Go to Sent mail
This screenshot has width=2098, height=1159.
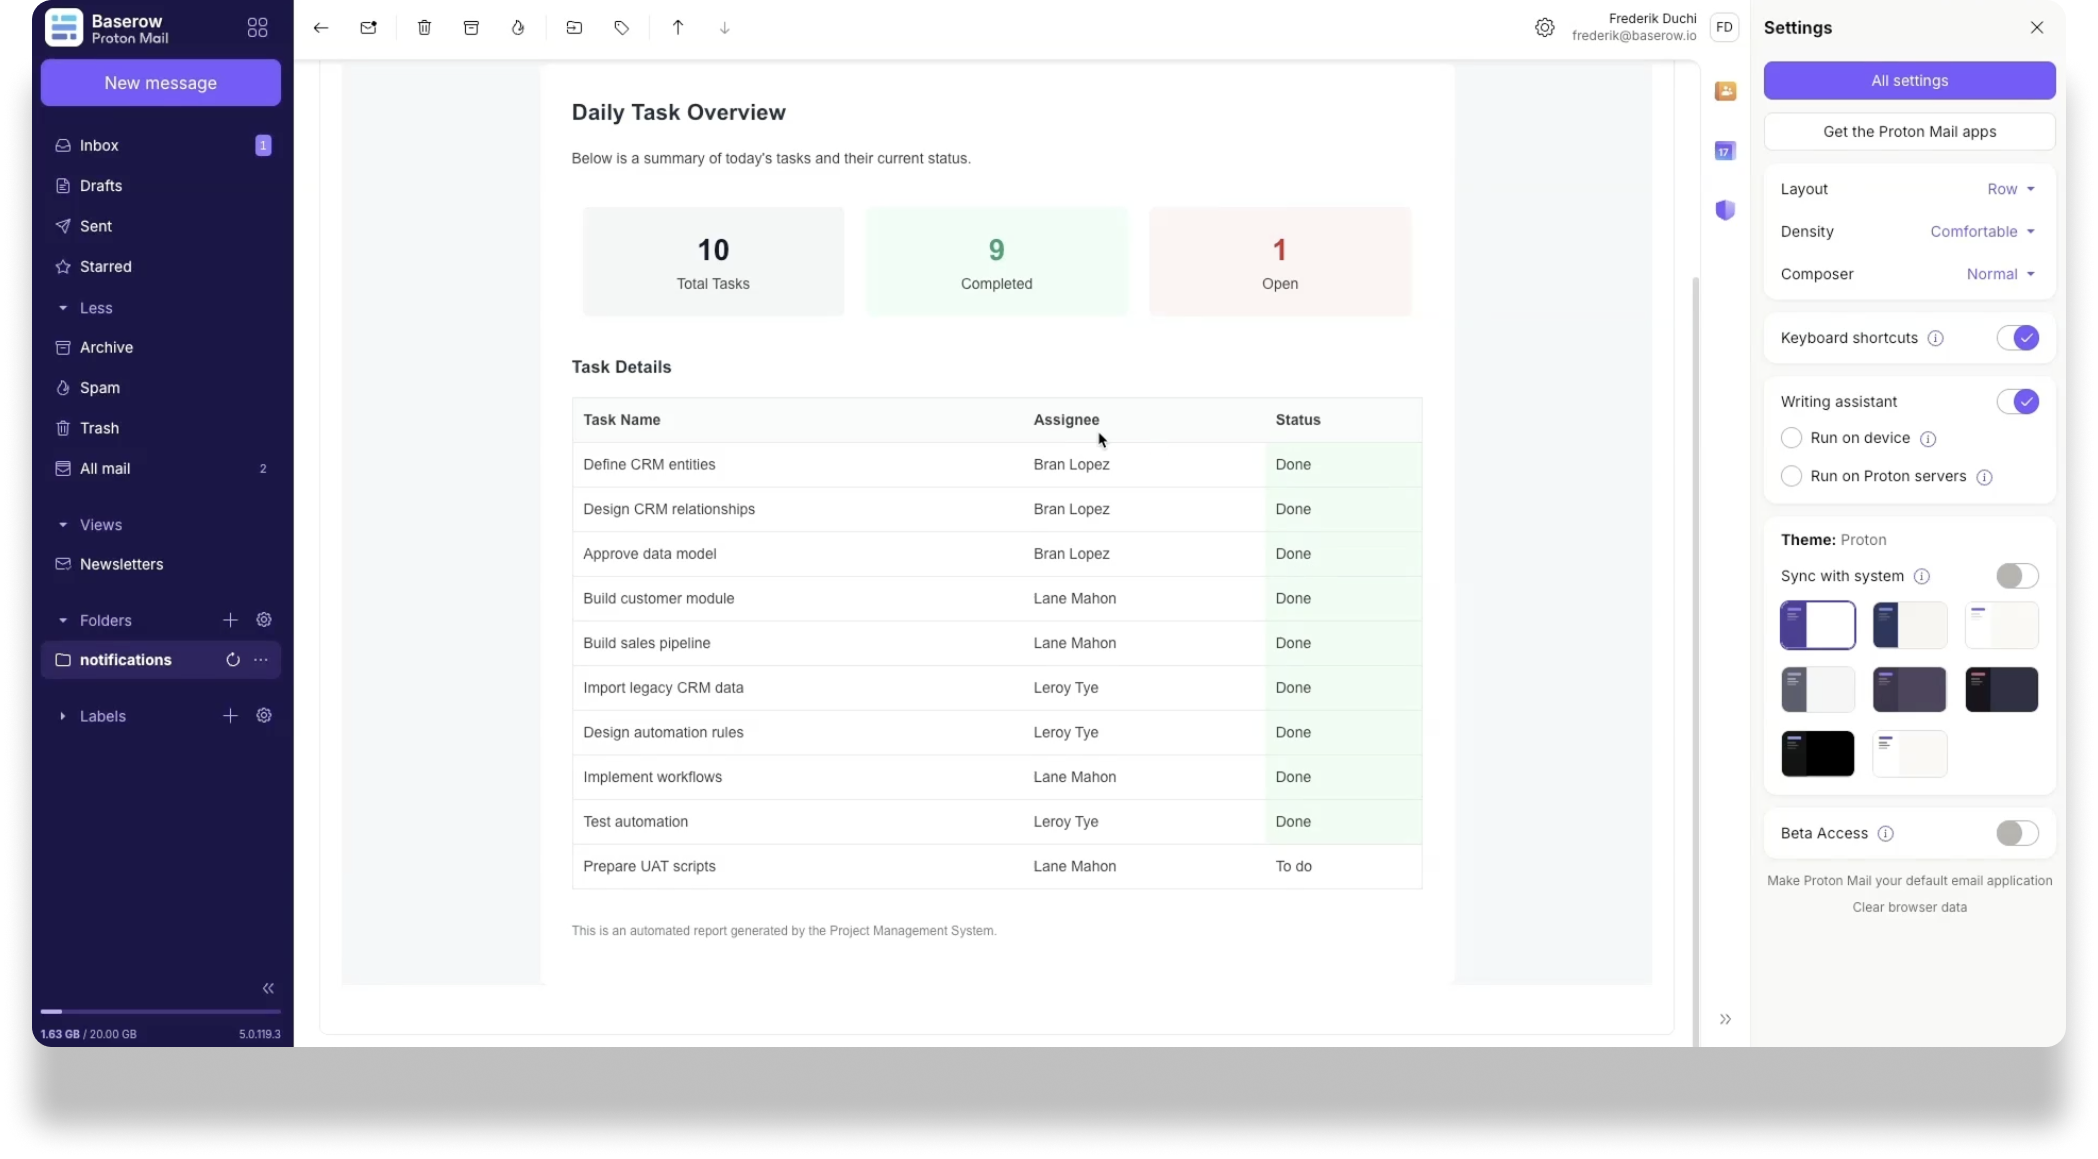[160, 226]
